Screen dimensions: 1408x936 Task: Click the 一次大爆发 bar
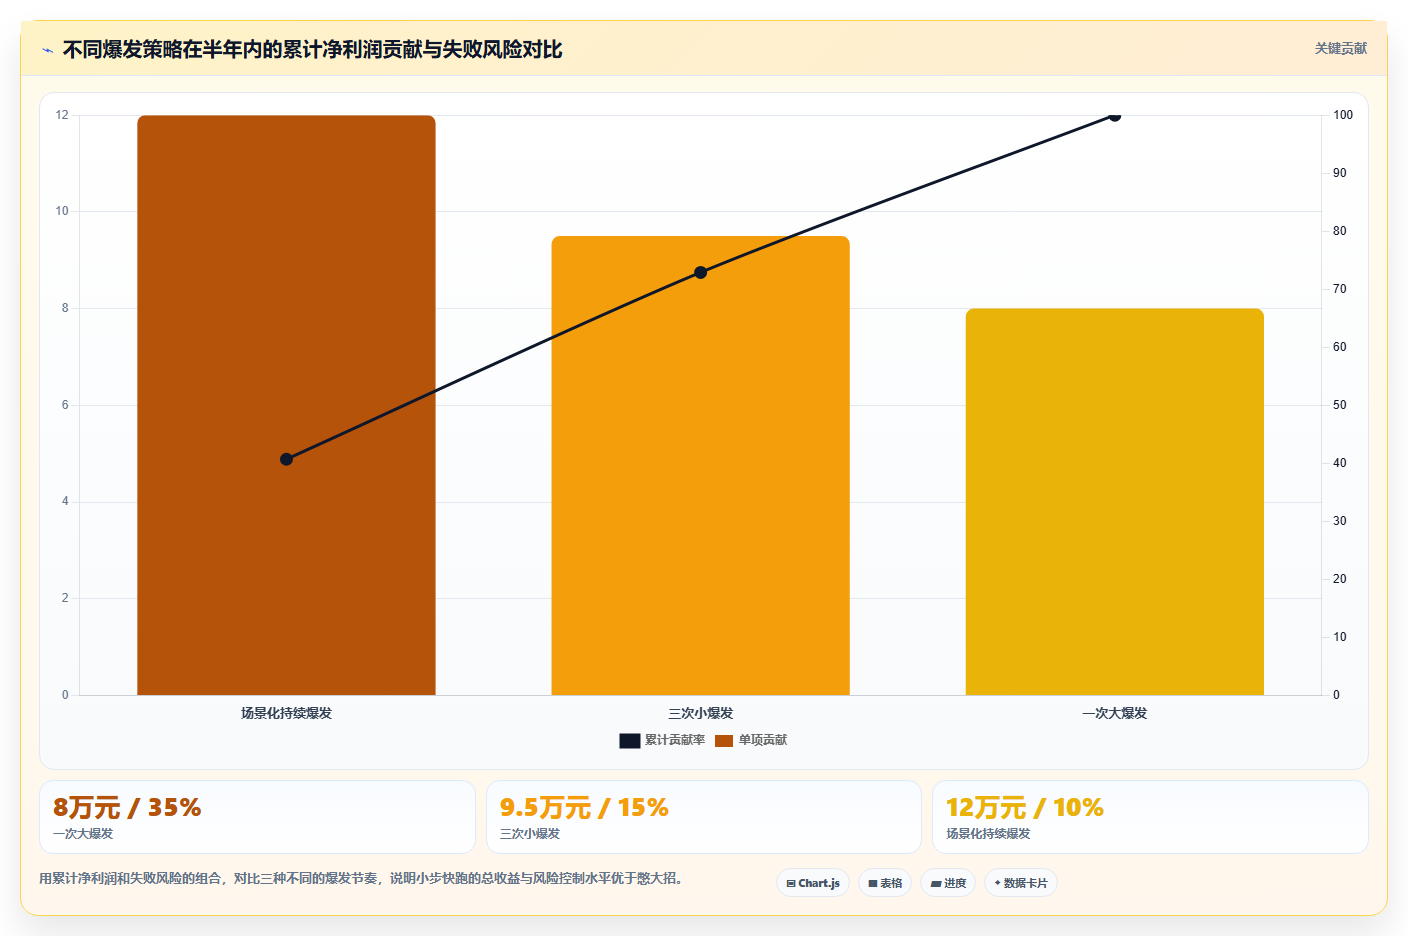(x=1114, y=502)
